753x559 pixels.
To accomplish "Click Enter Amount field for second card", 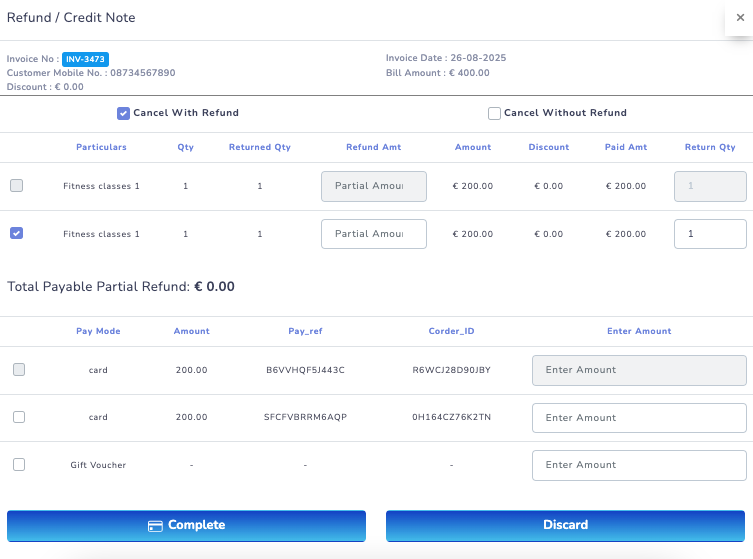I will point(639,418).
